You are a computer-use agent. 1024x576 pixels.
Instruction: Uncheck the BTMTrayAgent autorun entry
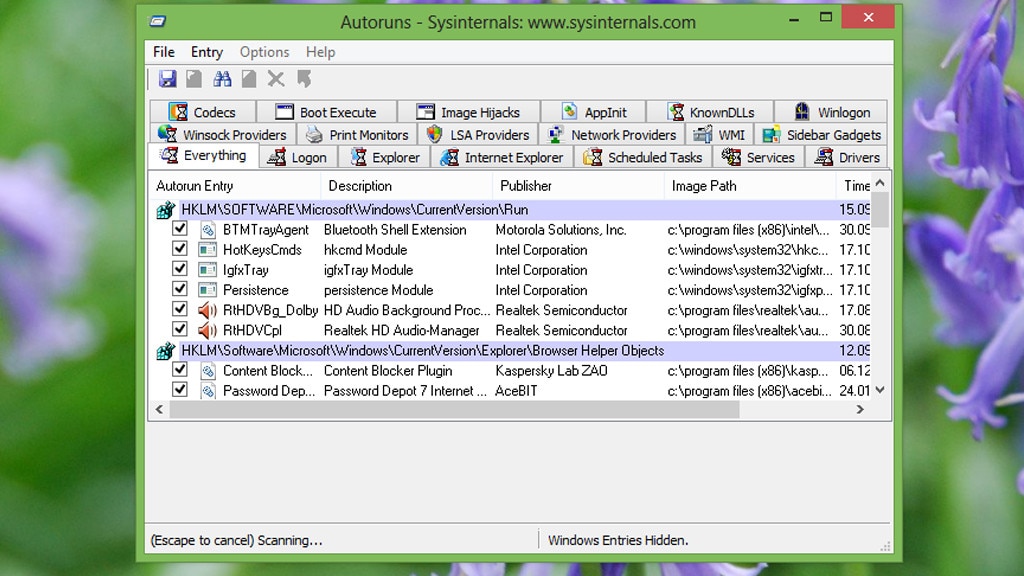[180, 229]
